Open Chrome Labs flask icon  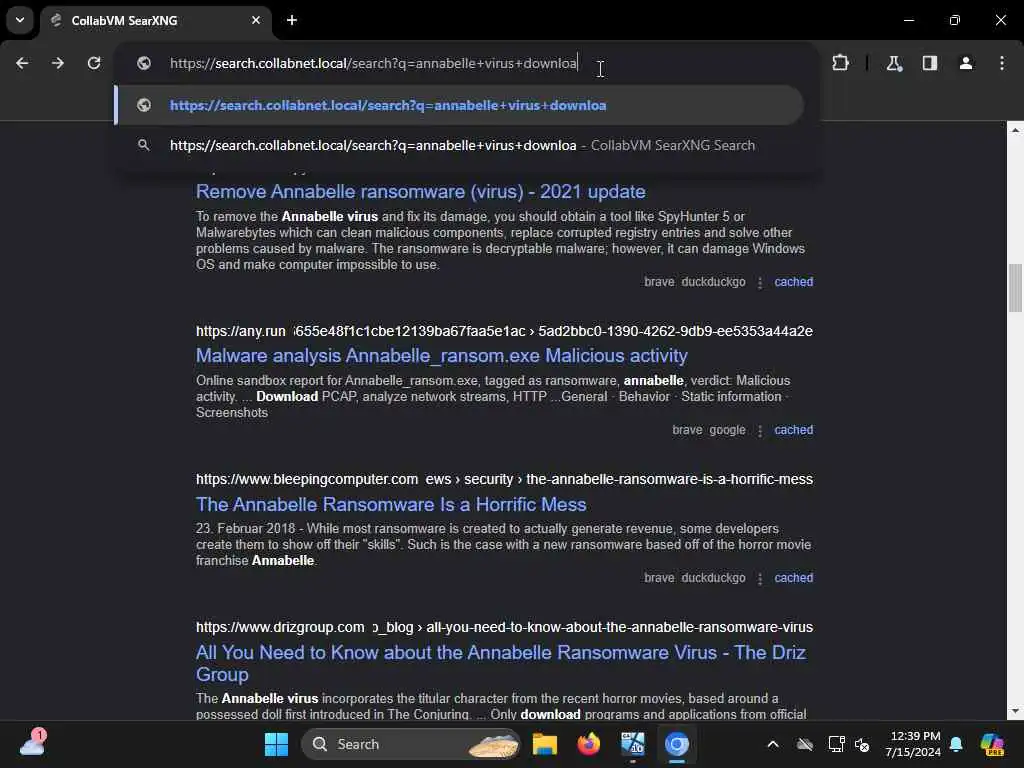point(894,63)
